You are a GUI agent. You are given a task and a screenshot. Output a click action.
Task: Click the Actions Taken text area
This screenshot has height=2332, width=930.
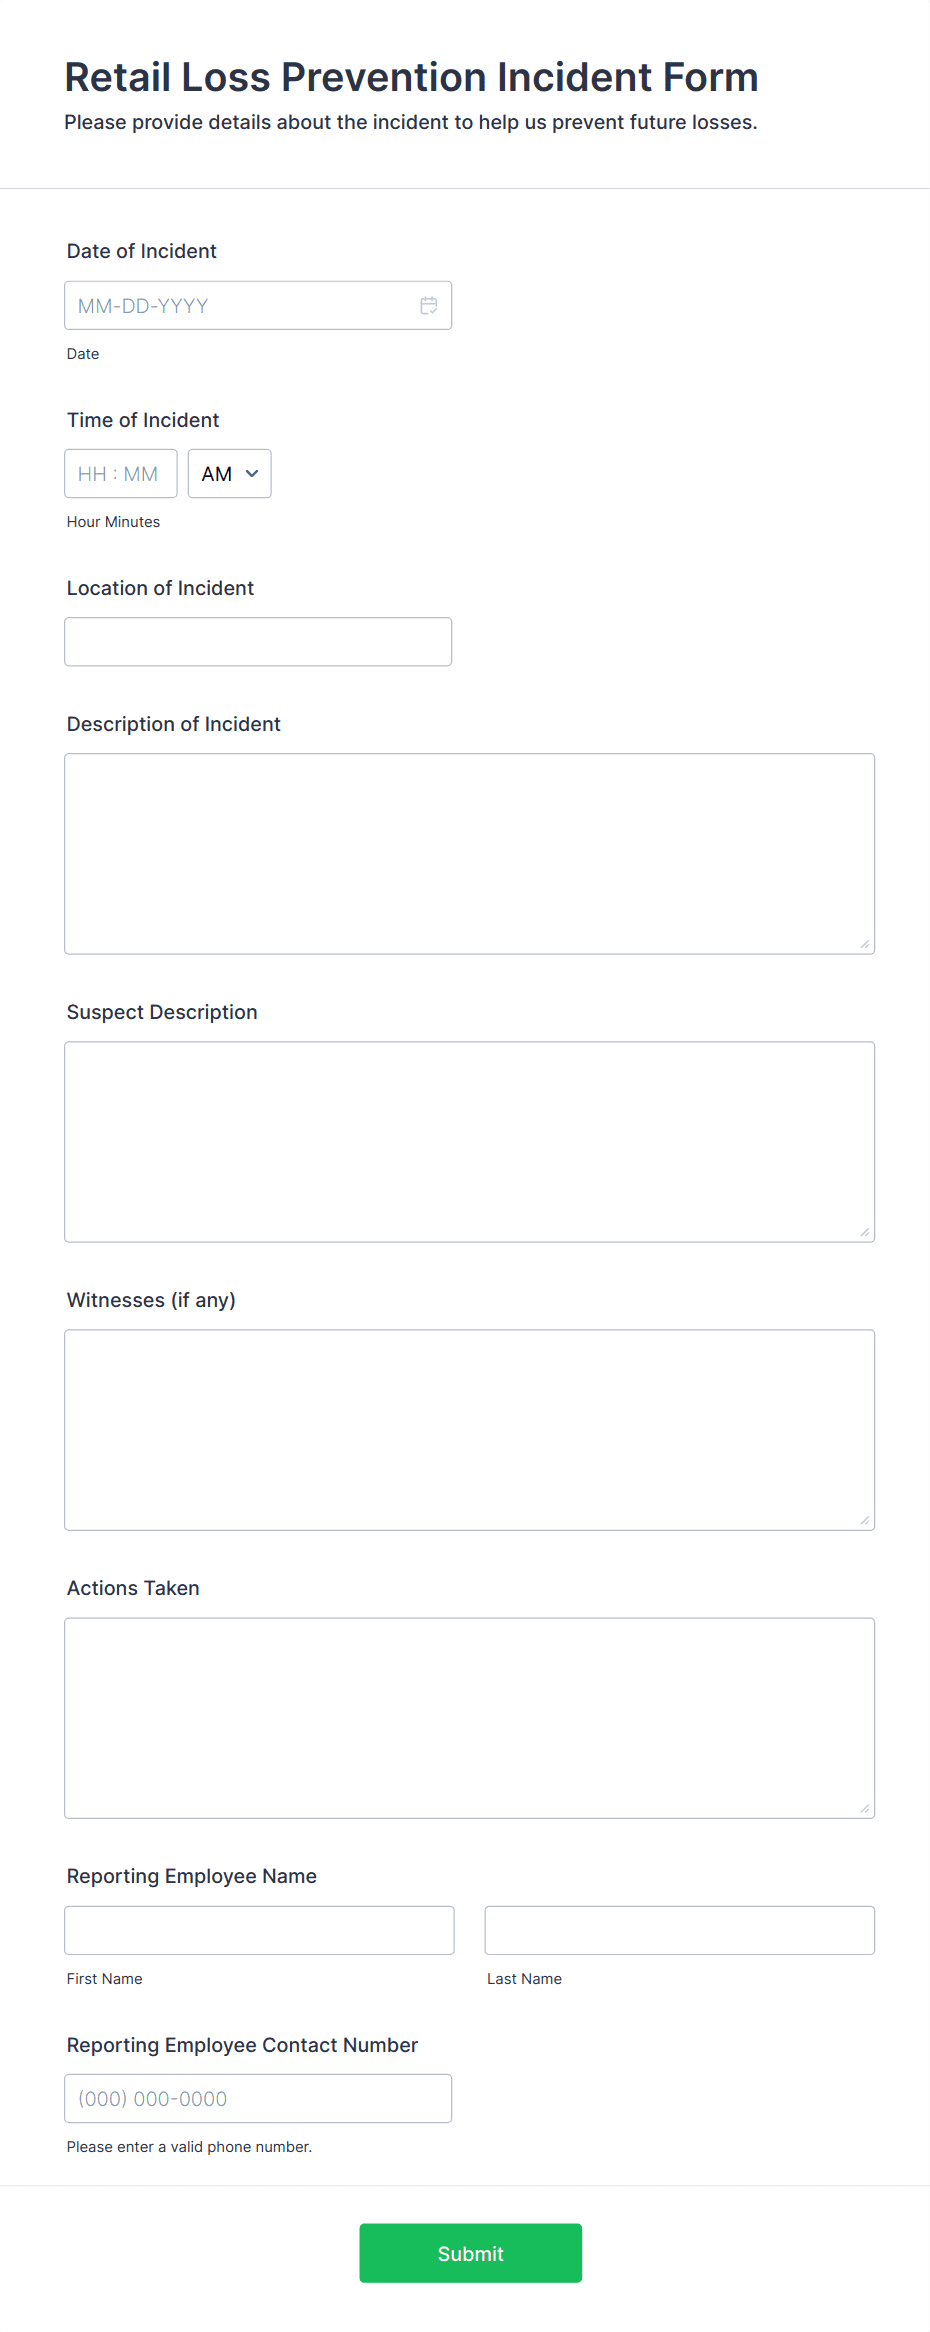pos(470,1718)
